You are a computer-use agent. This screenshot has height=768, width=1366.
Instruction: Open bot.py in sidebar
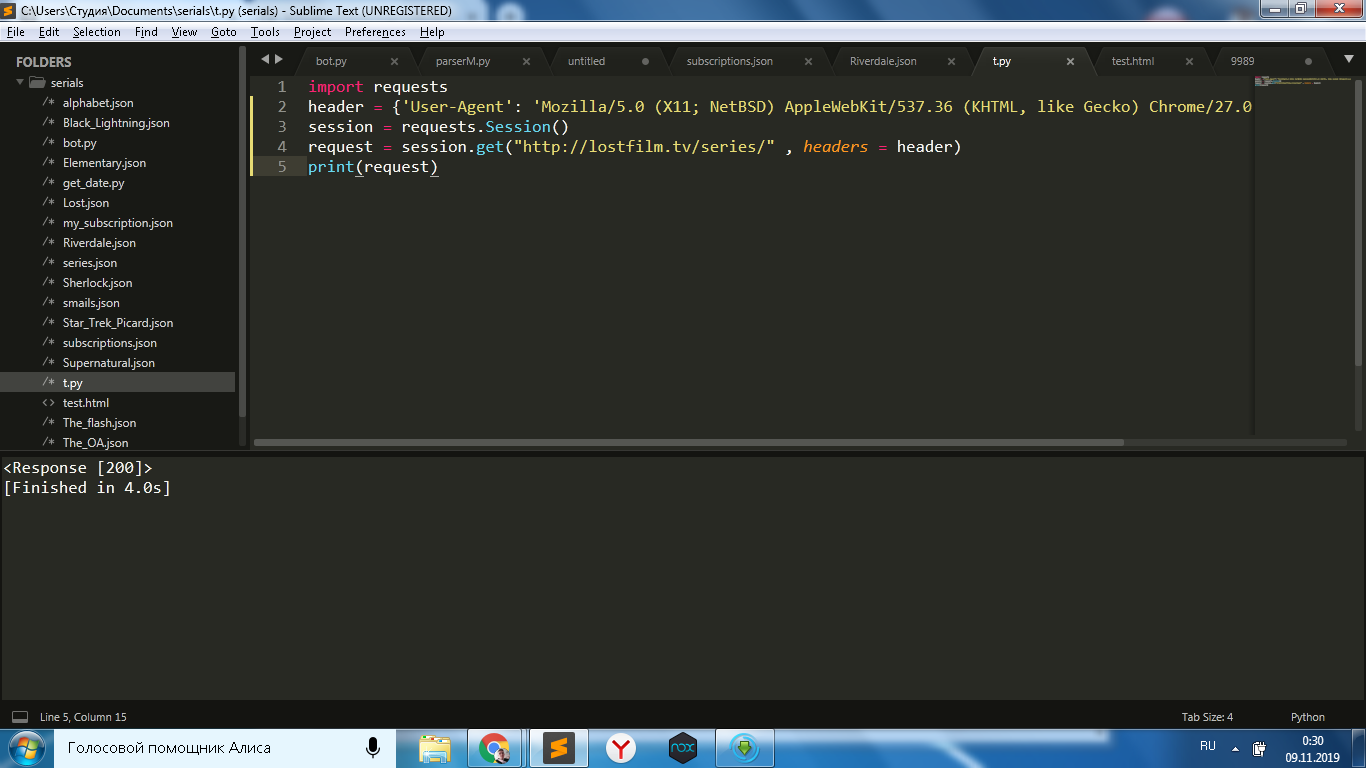80,143
